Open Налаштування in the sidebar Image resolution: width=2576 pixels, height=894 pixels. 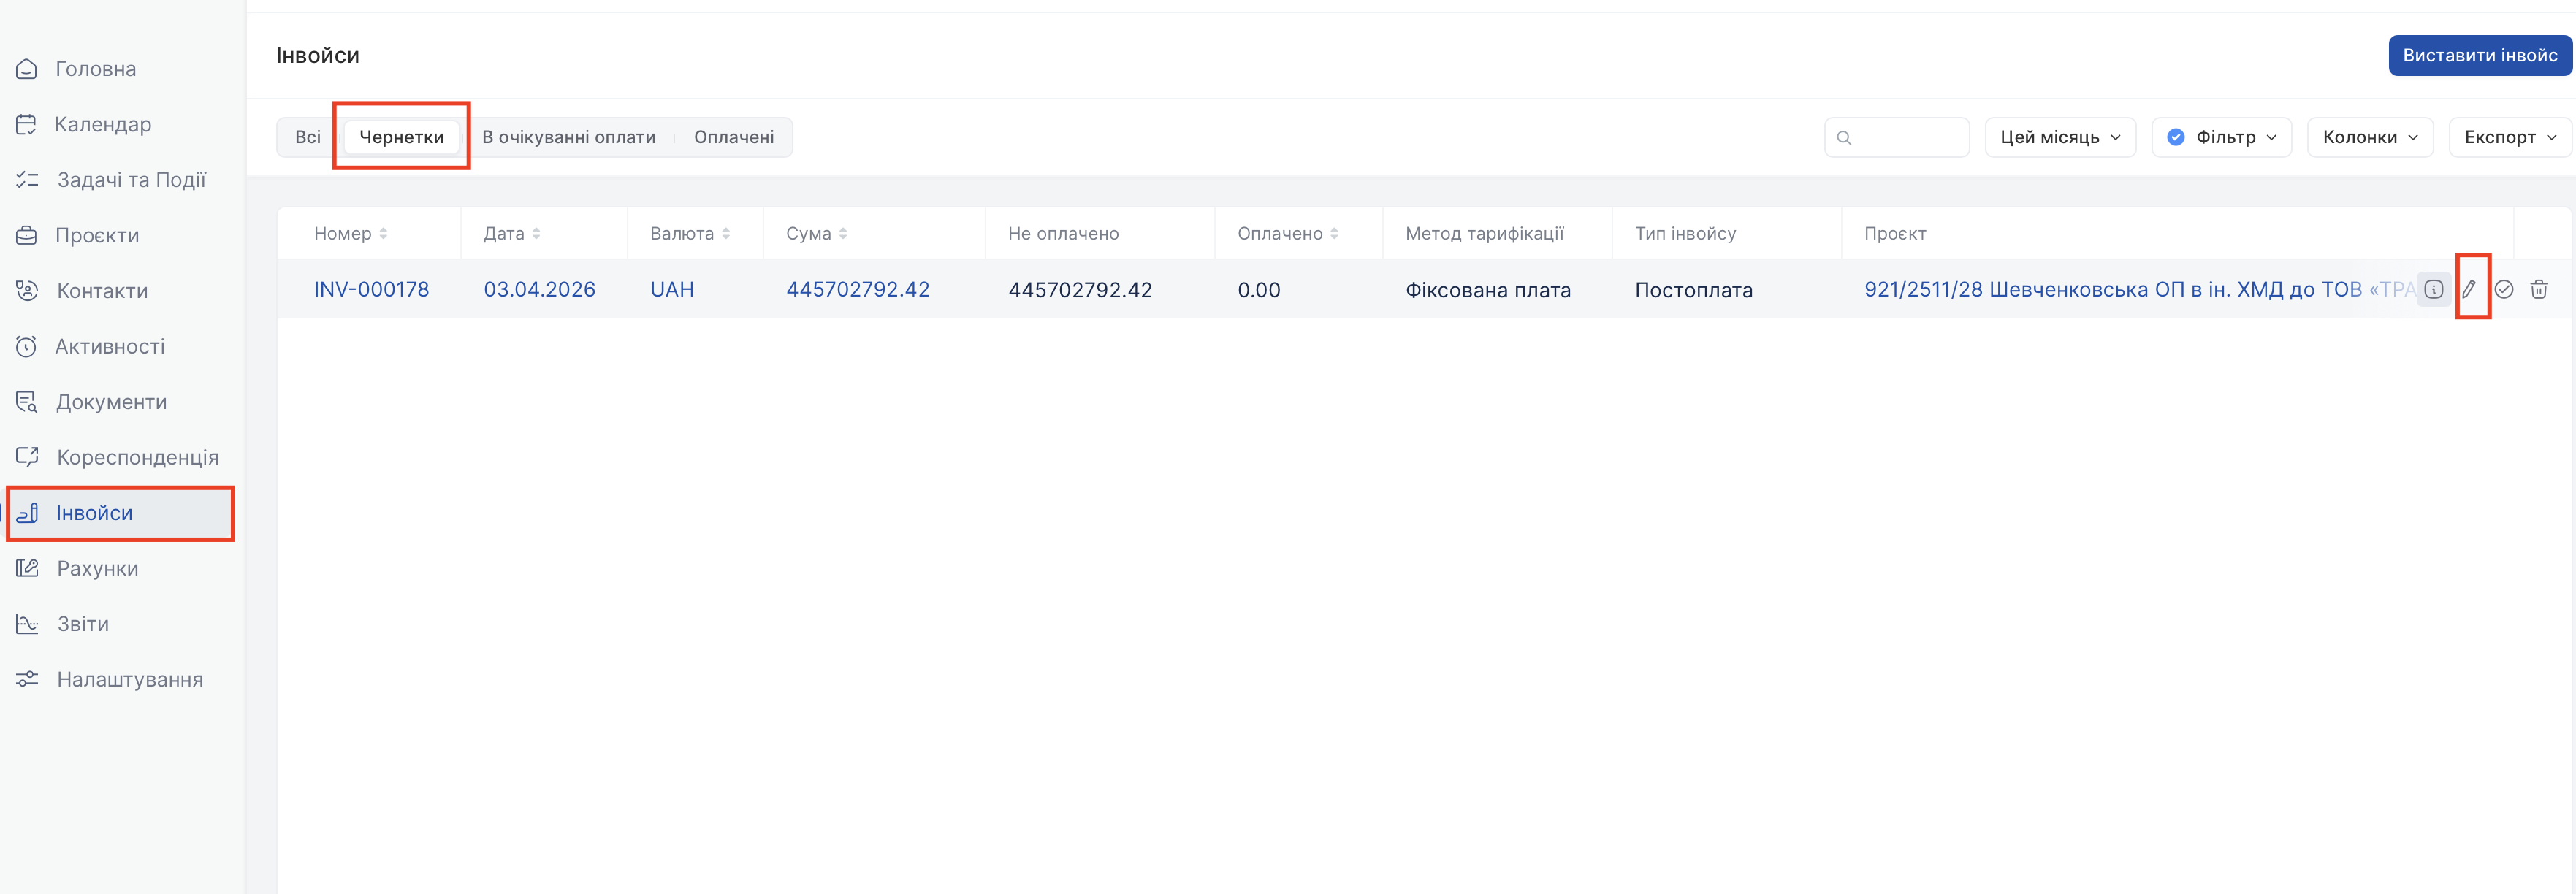click(129, 680)
